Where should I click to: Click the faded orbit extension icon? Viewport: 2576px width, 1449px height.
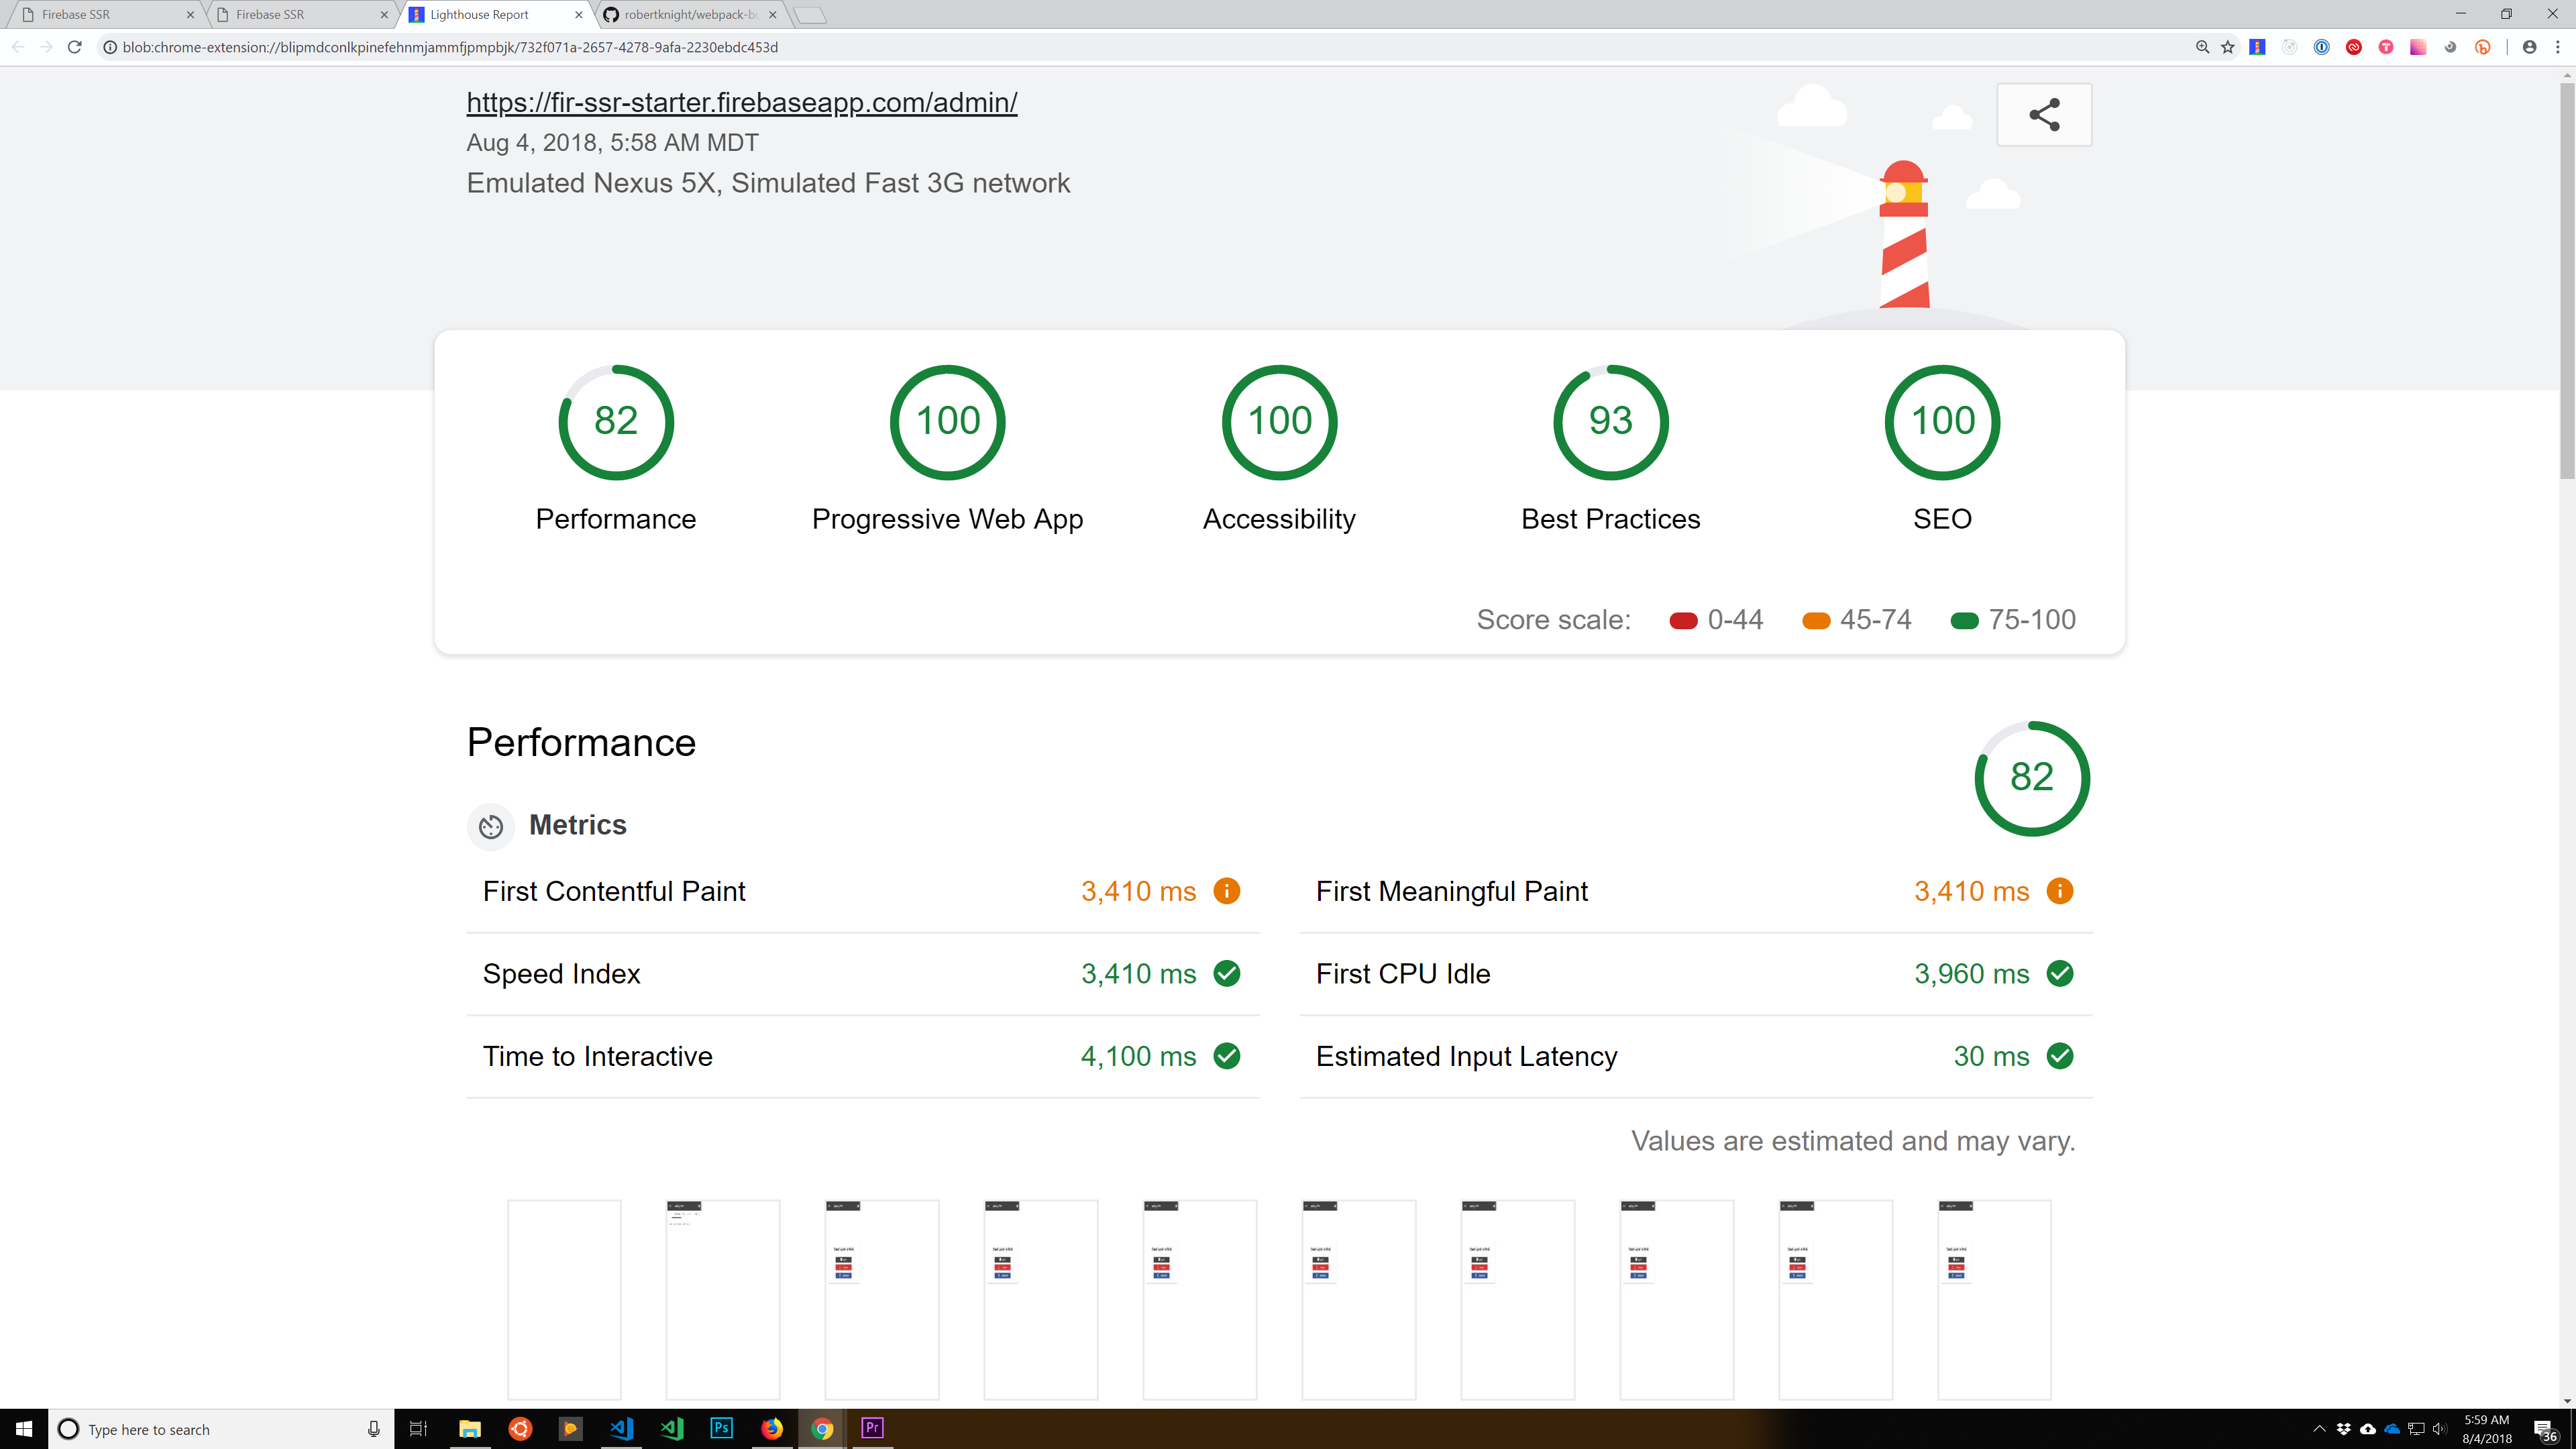pyautogui.click(x=2289, y=47)
